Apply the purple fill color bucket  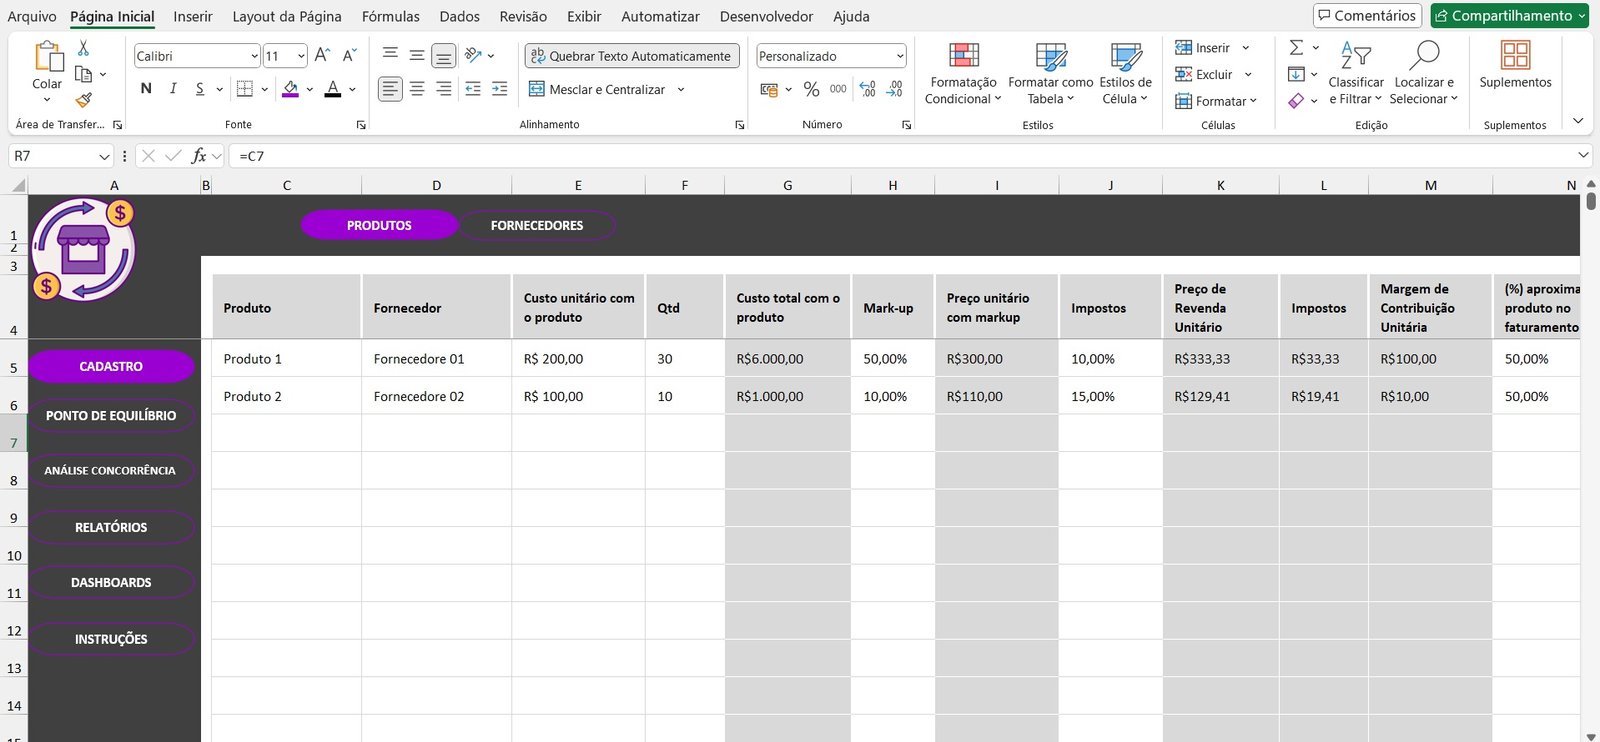290,89
